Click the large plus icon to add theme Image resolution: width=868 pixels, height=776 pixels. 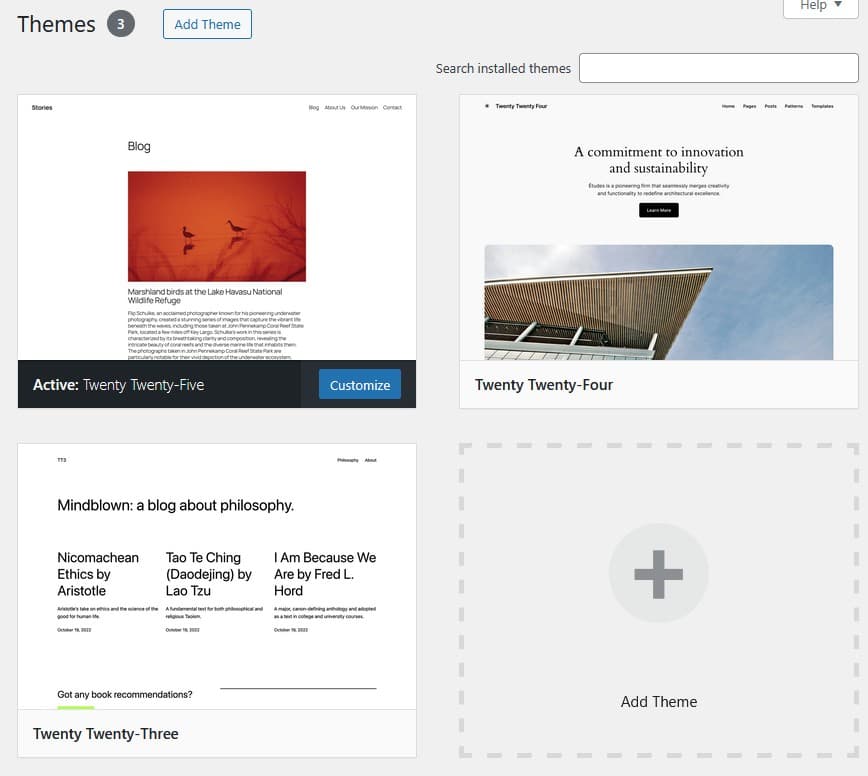658,574
